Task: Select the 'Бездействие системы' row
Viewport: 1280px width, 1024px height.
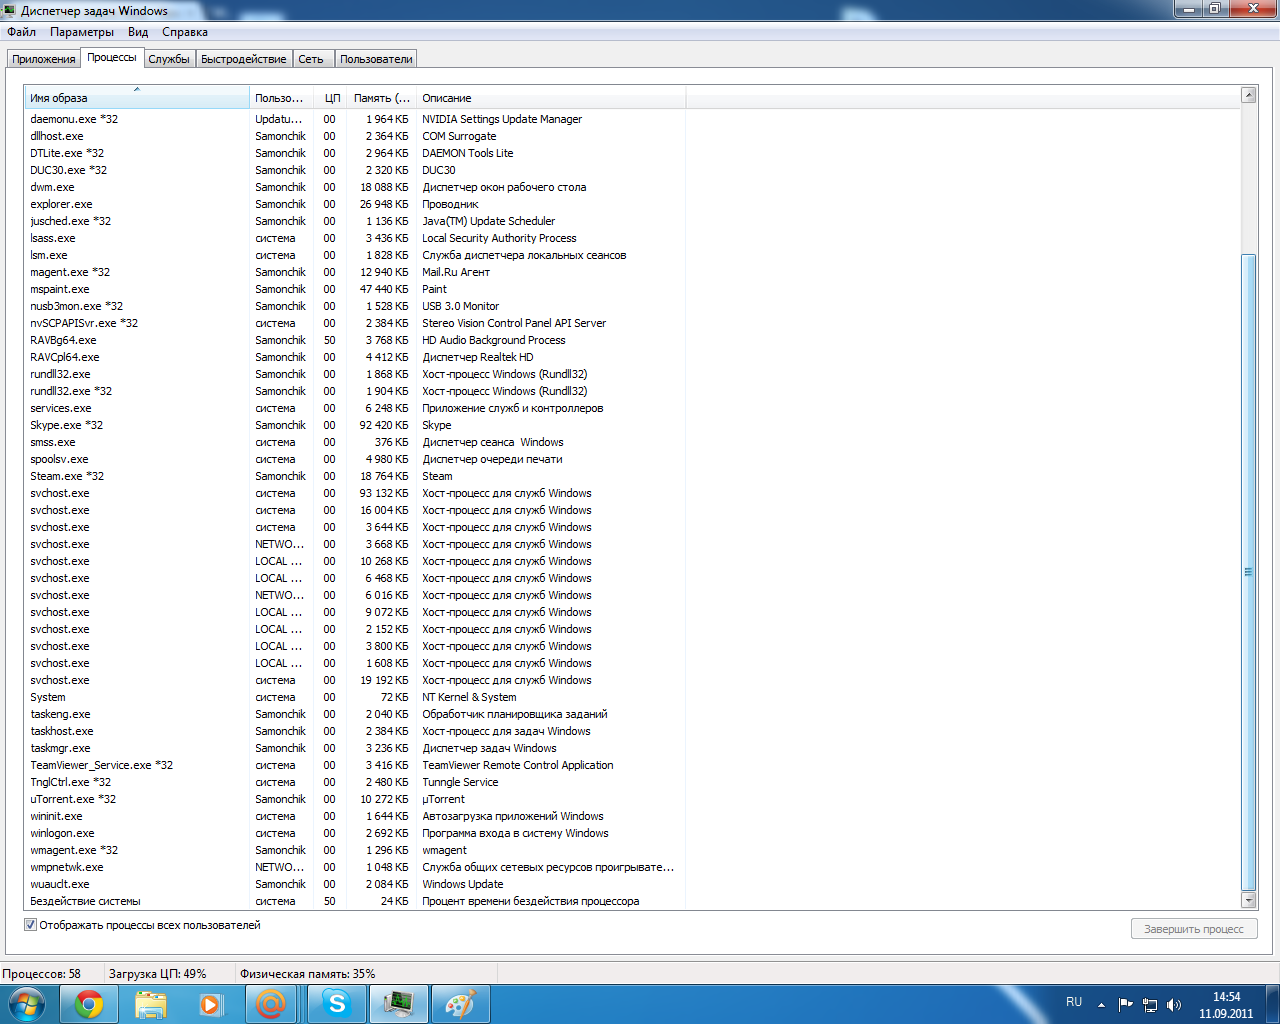Action: pos(355,901)
